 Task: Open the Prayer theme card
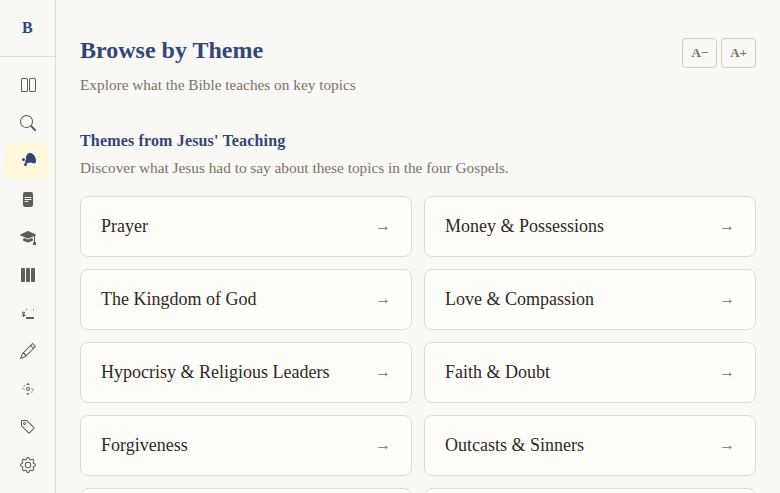(x=245, y=226)
